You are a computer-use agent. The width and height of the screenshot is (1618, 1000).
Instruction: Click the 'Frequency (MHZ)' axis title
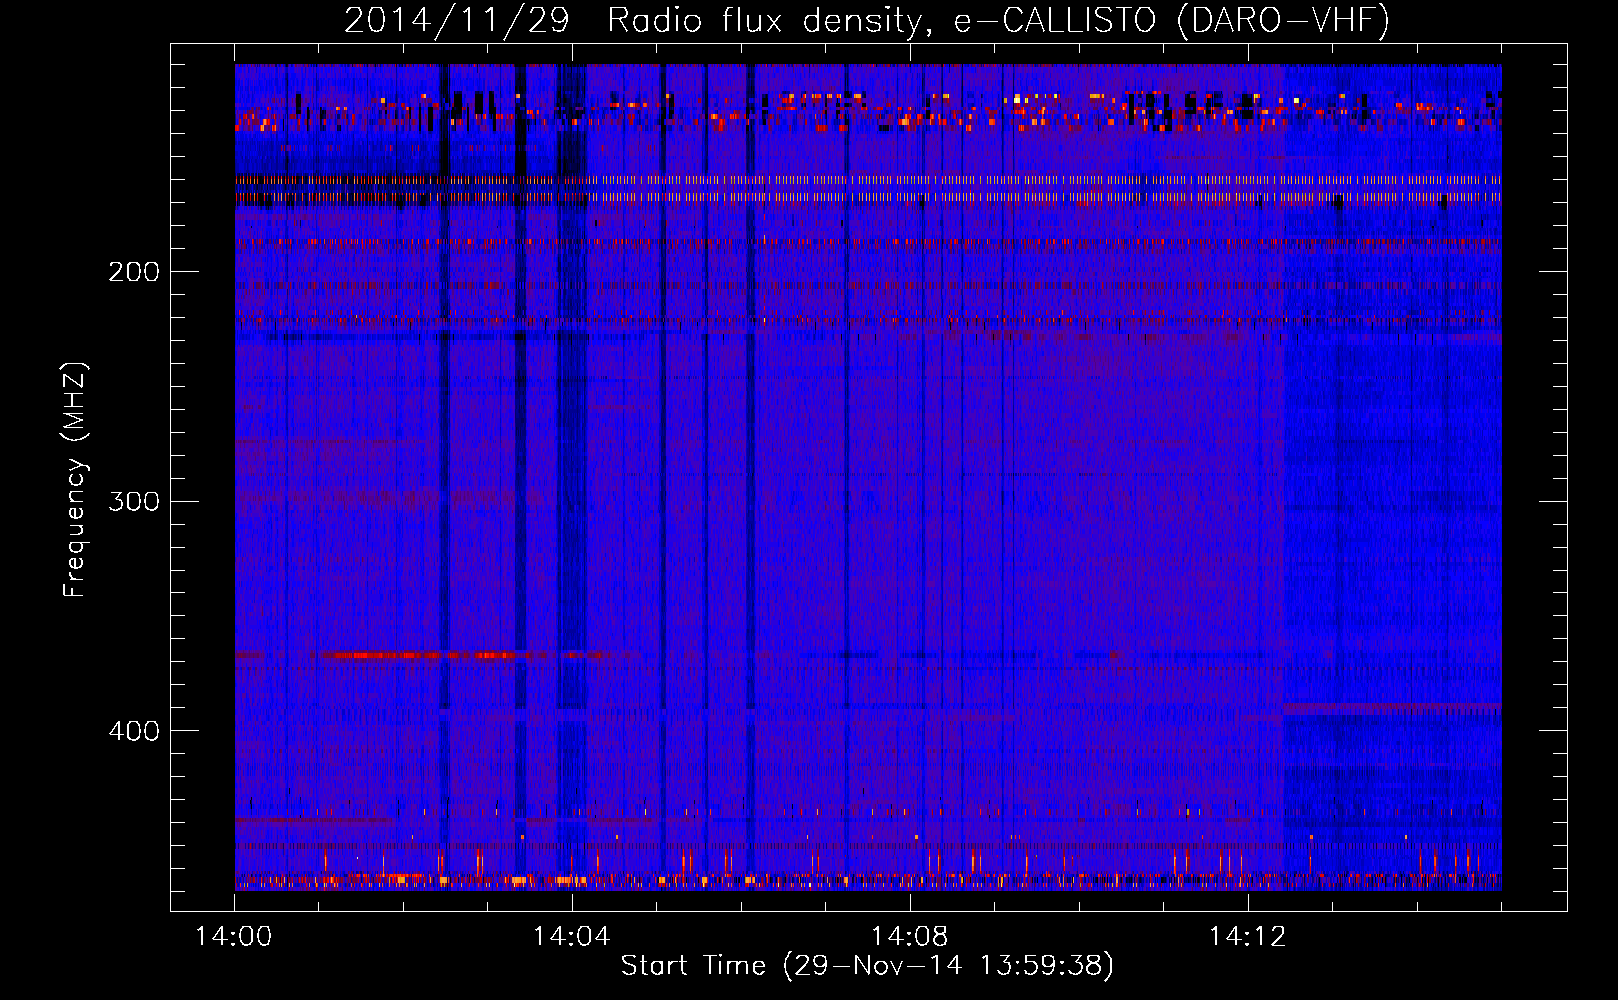75,480
